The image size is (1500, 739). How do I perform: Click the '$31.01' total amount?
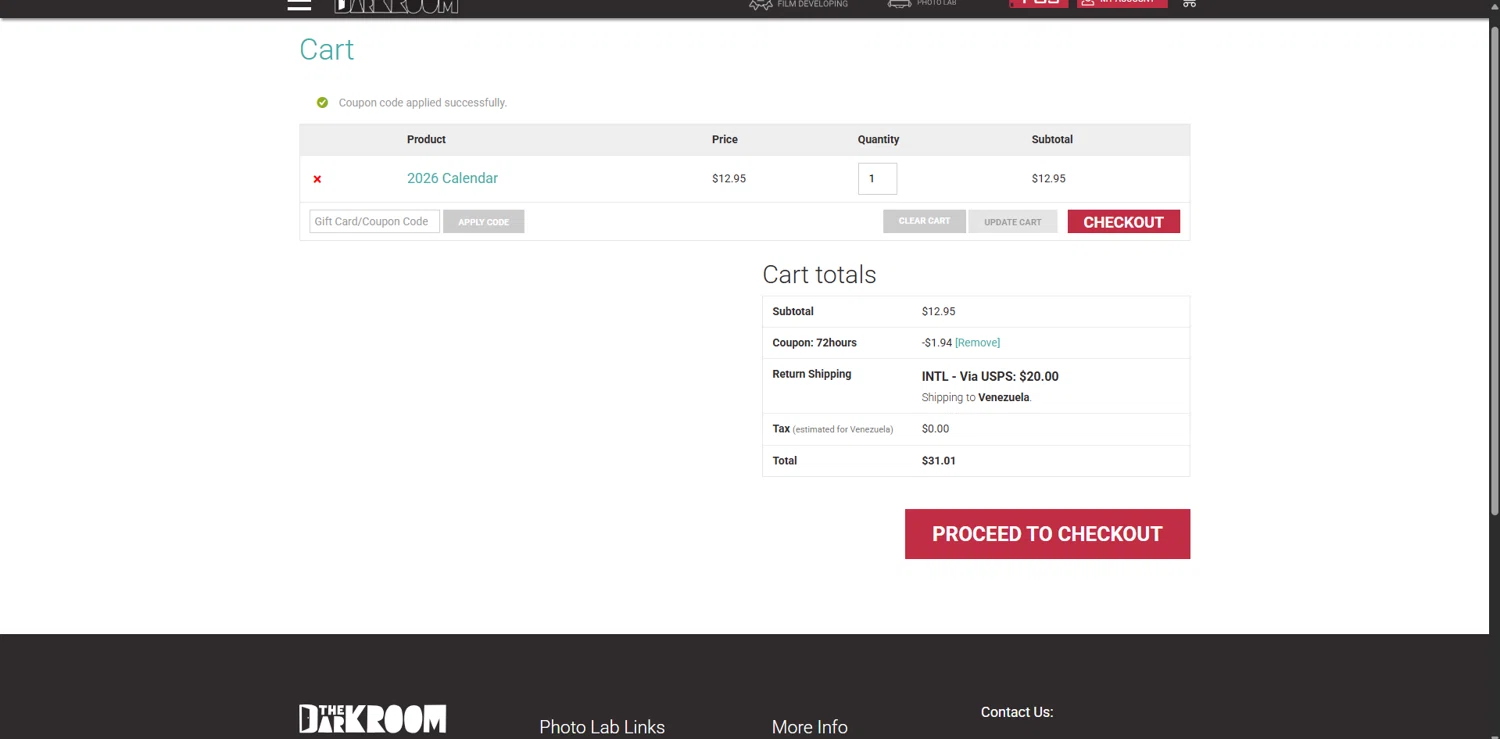[x=939, y=461]
